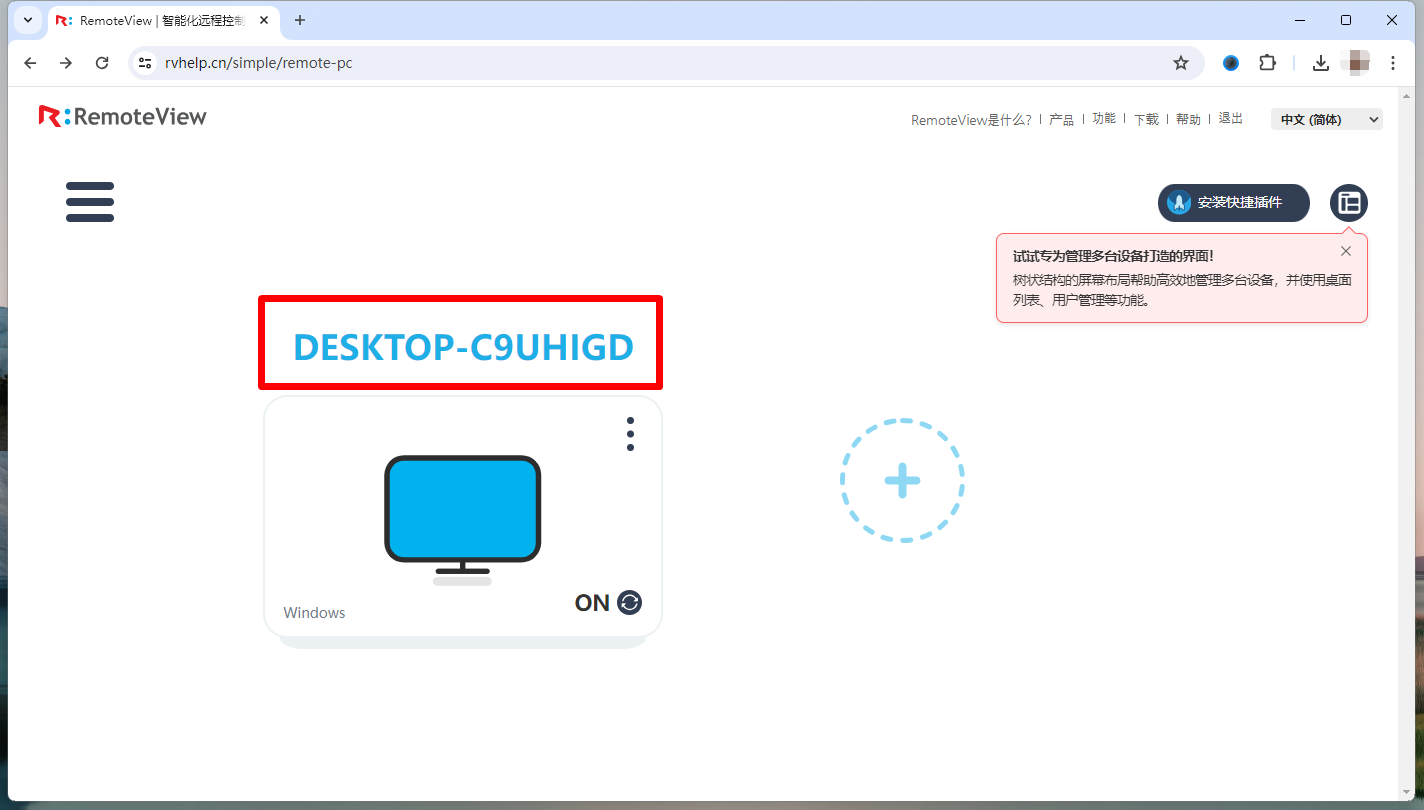
Task: Open the language dropdown 中文 (简体)
Action: [x=1327, y=119]
